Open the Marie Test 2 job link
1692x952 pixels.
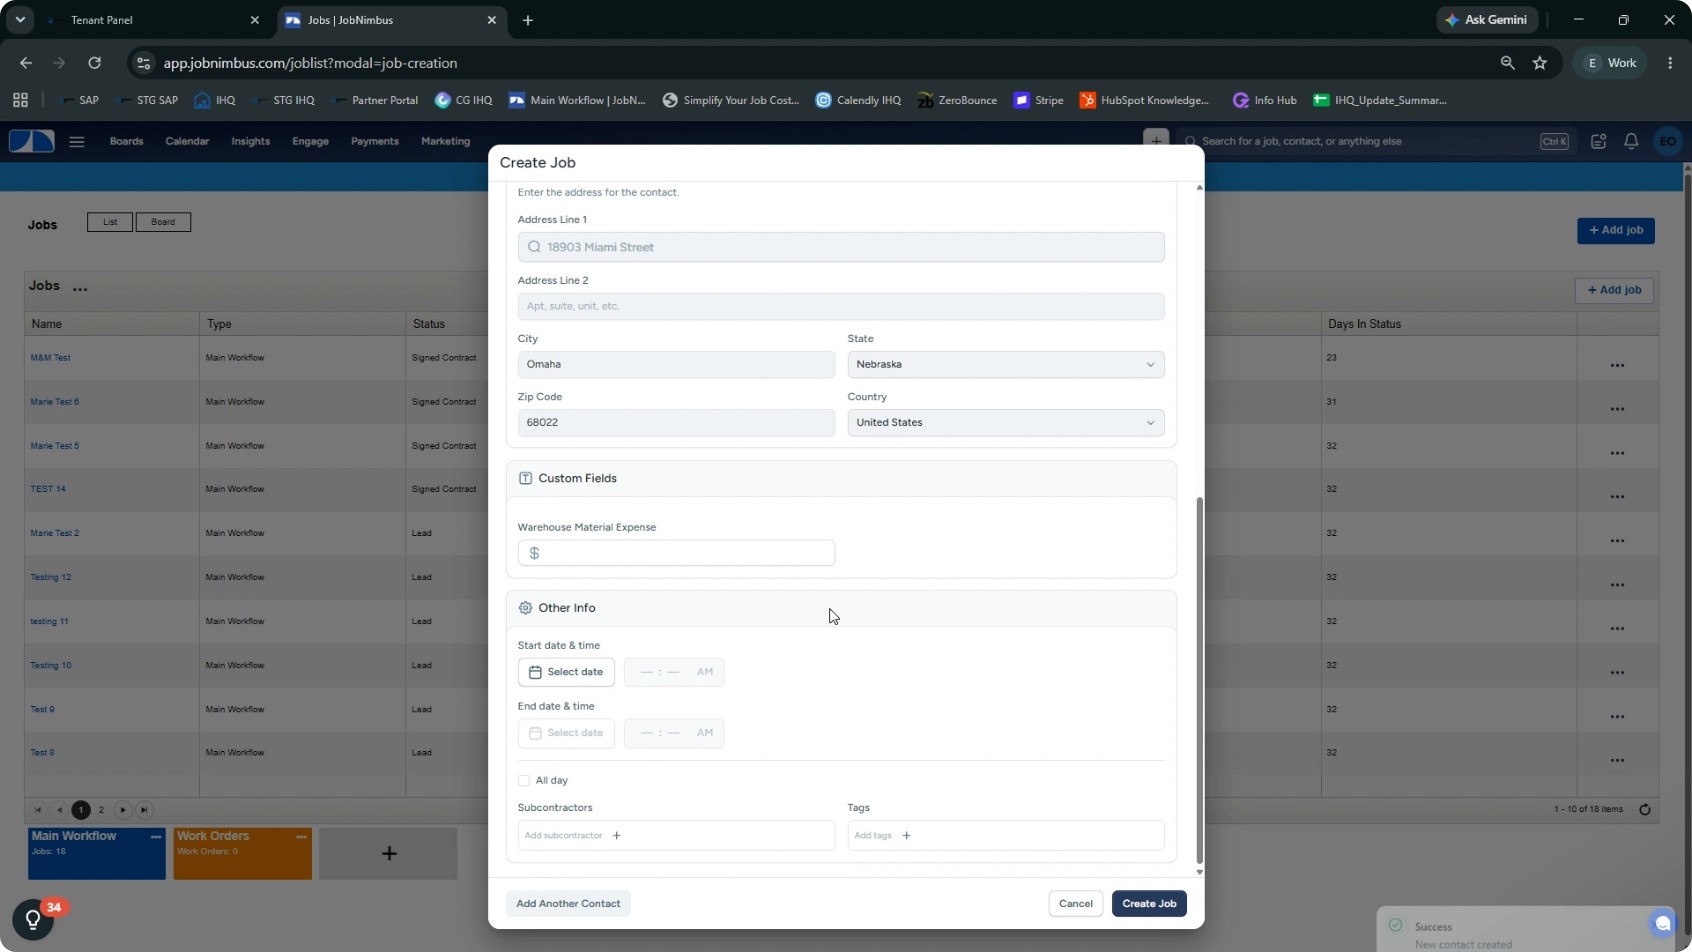tap(54, 534)
